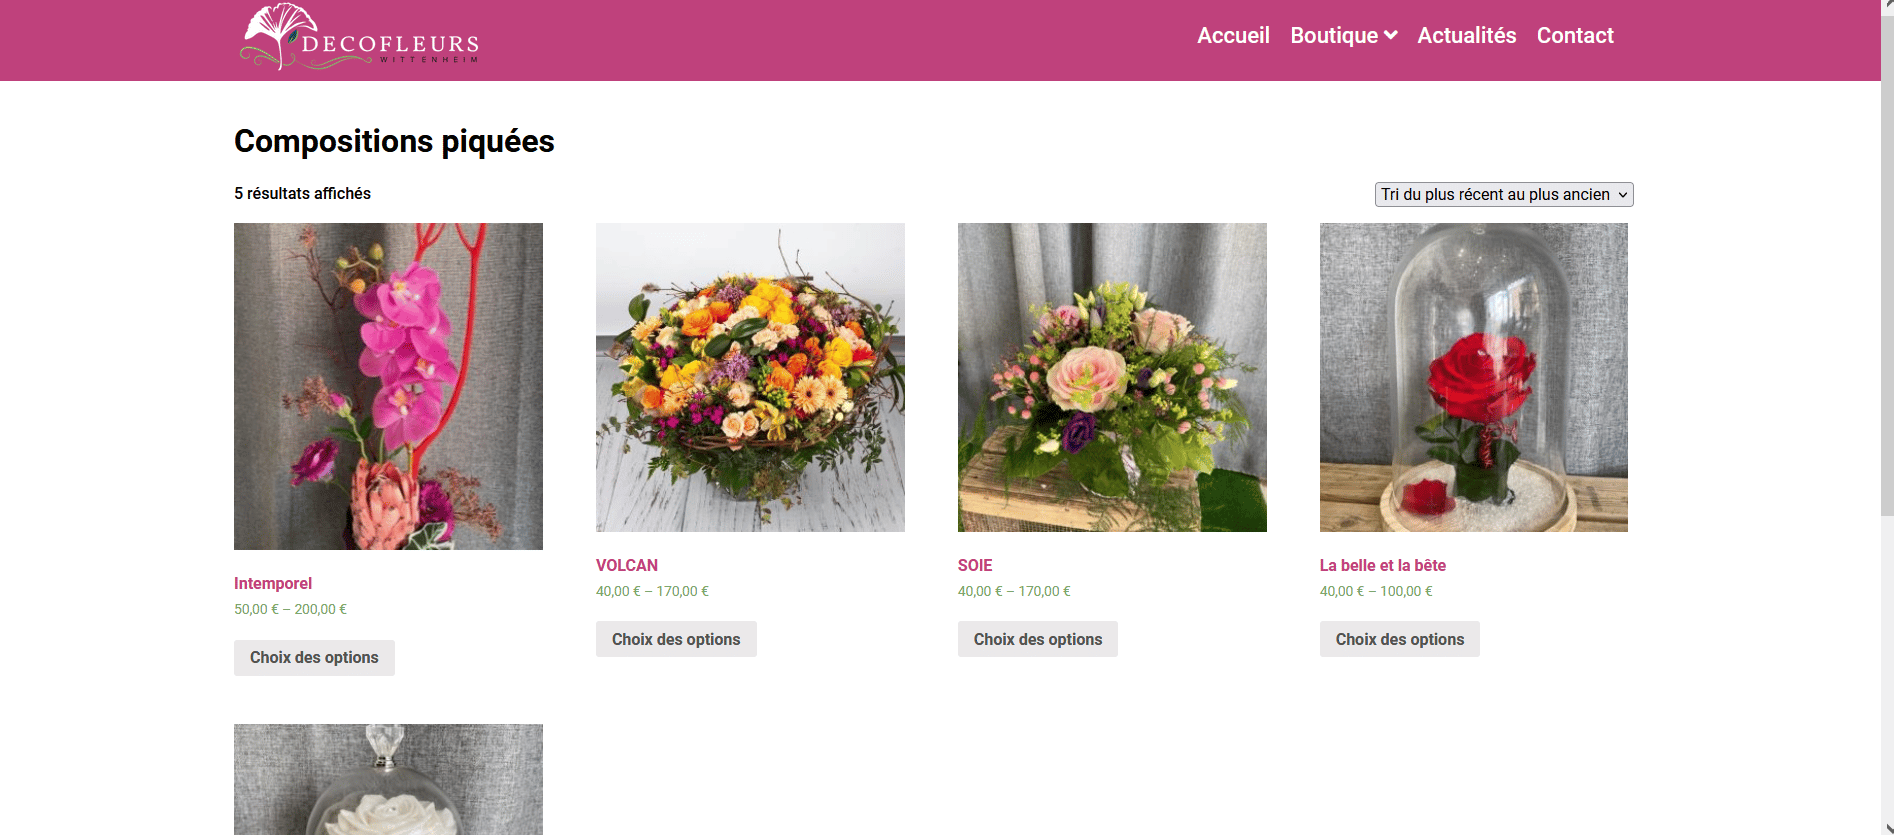Open the Intemporel orchid product image
The height and width of the screenshot is (835, 1894).
pyautogui.click(x=388, y=386)
